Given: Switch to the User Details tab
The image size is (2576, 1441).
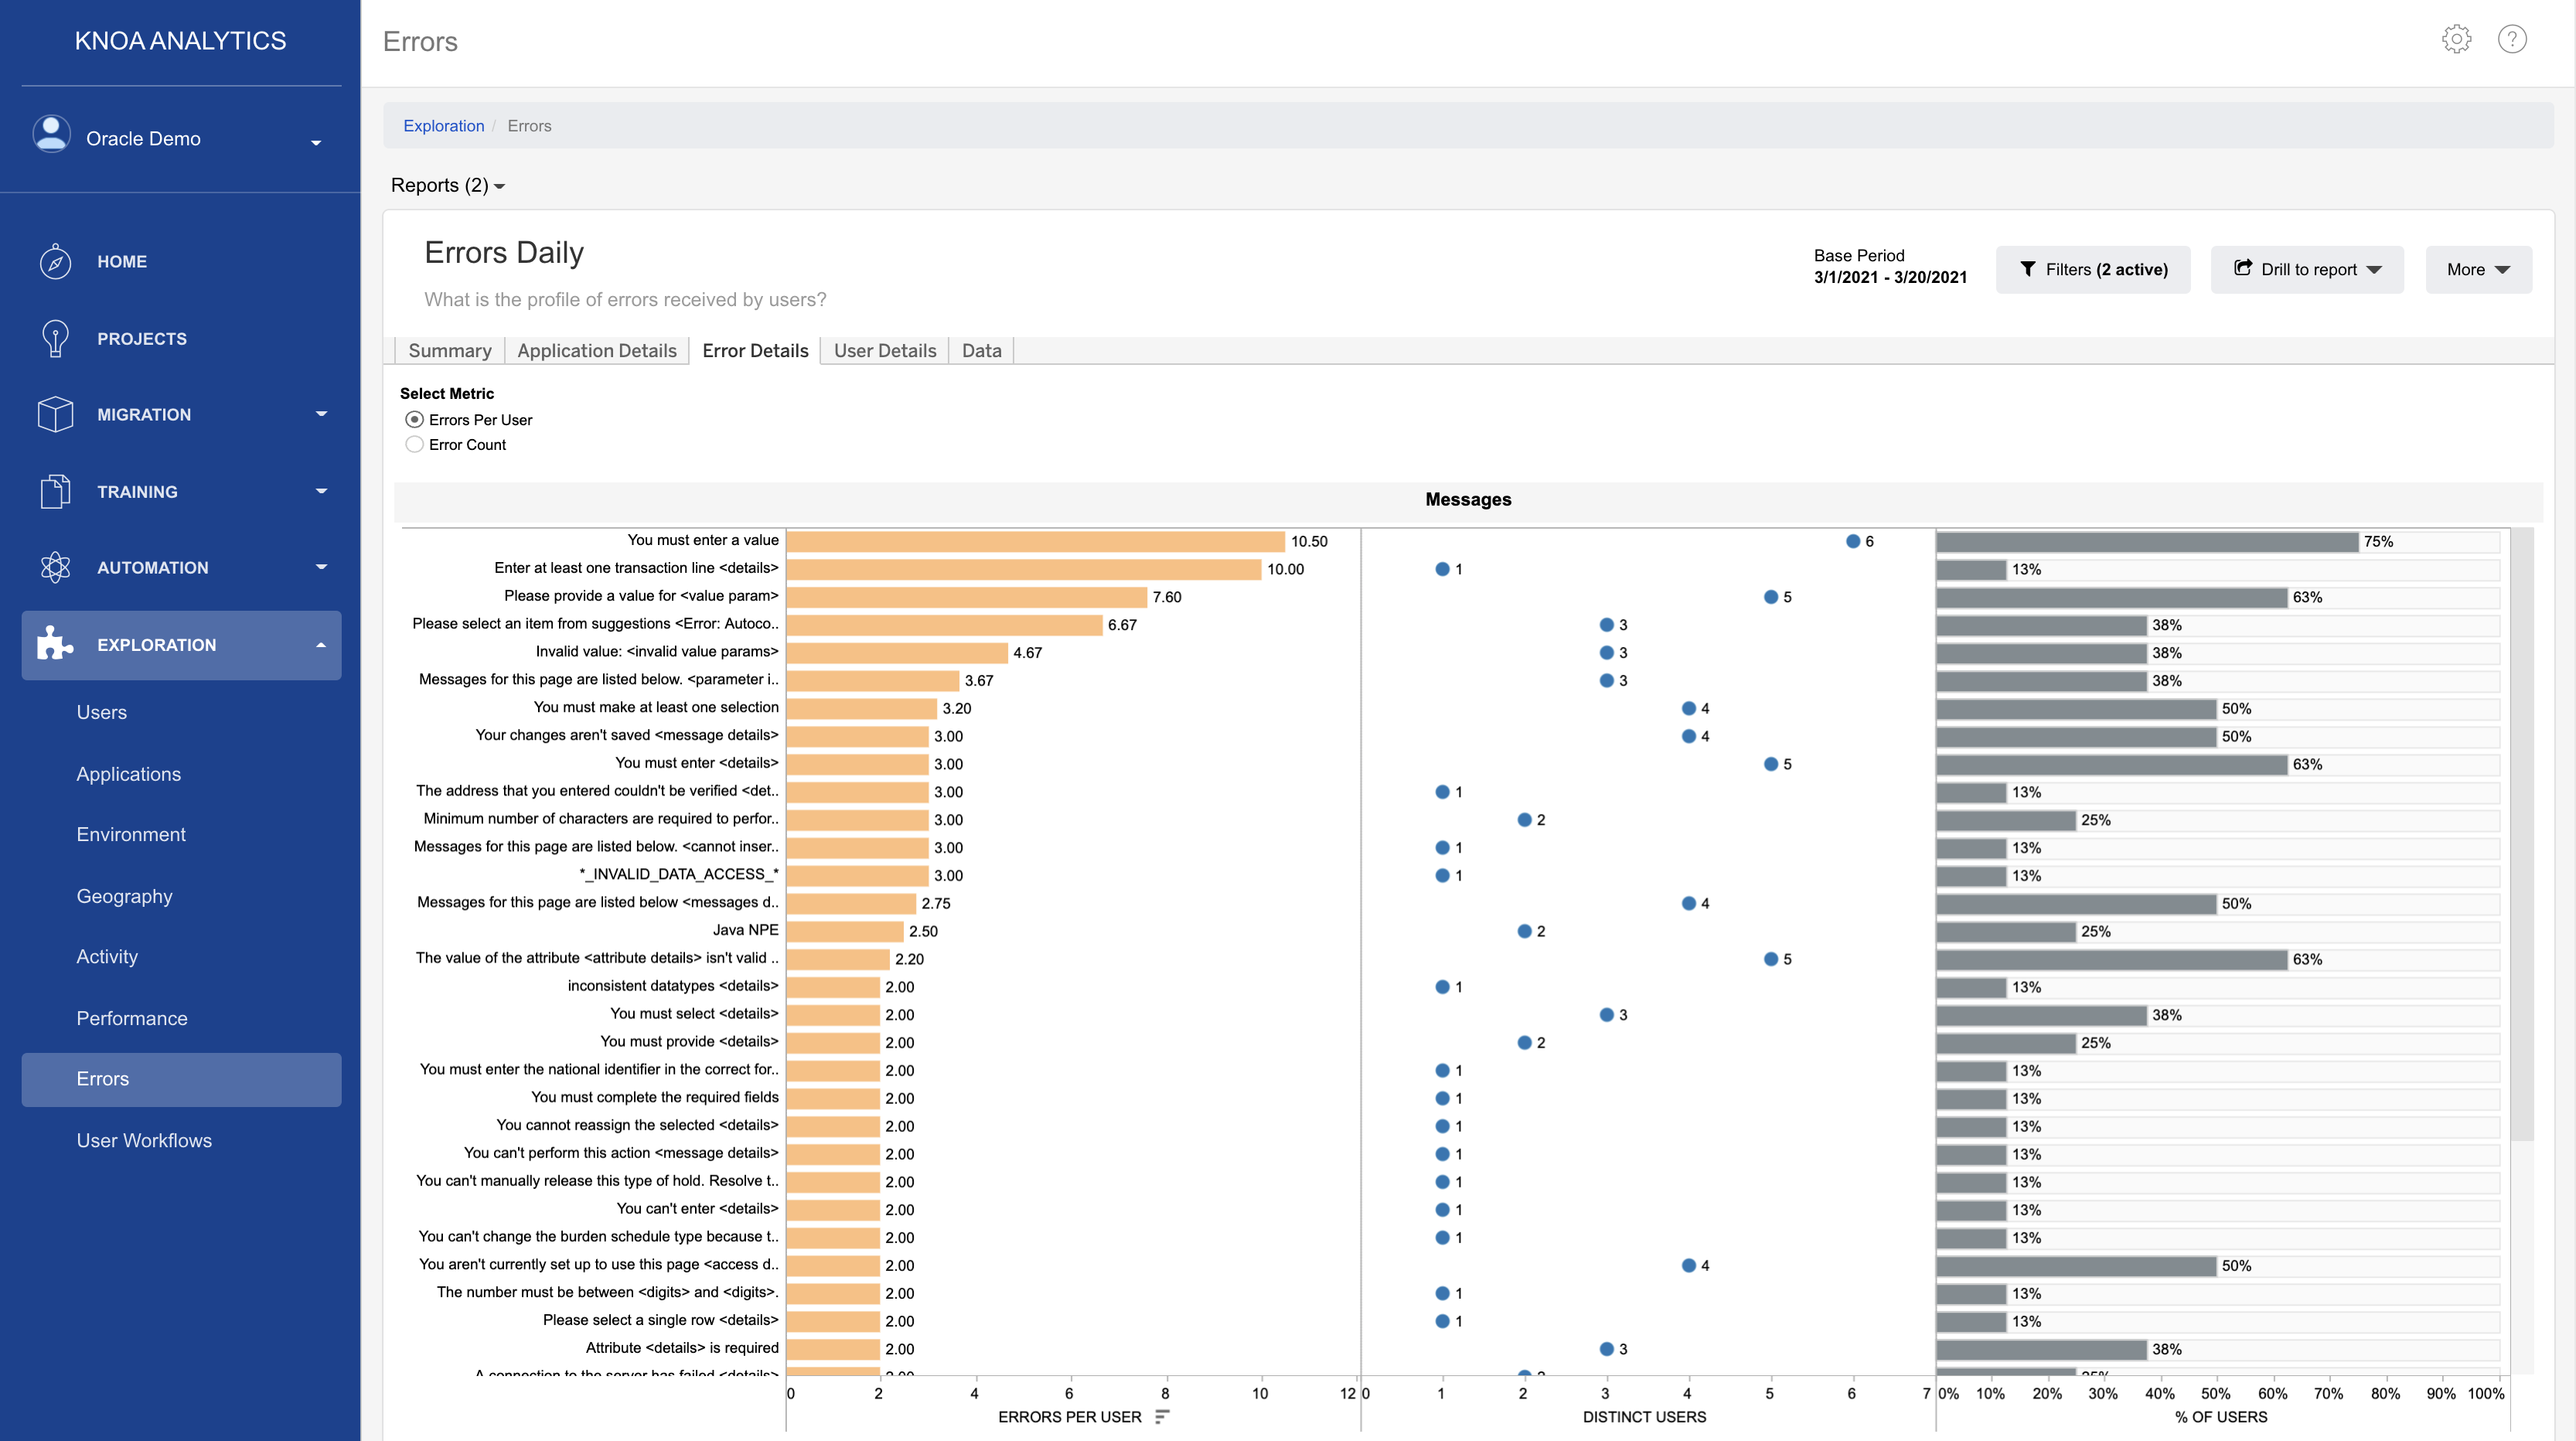Looking at the screenshot, I should pos(884,351).
